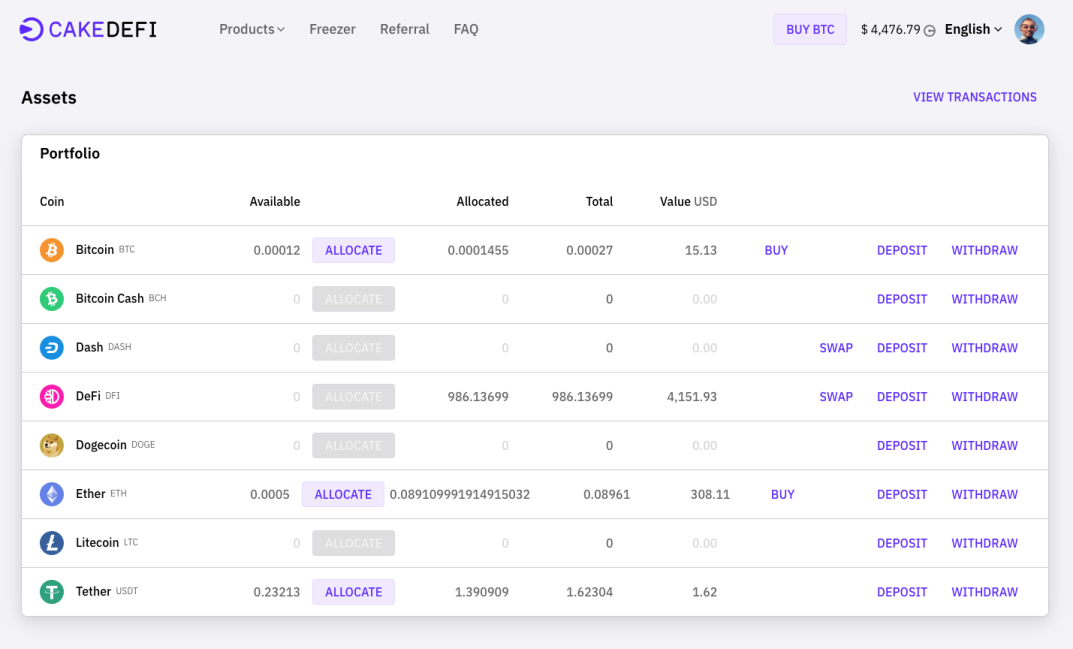
Task: Withdraw Bitcoin Cash
Action: [984, 299]
